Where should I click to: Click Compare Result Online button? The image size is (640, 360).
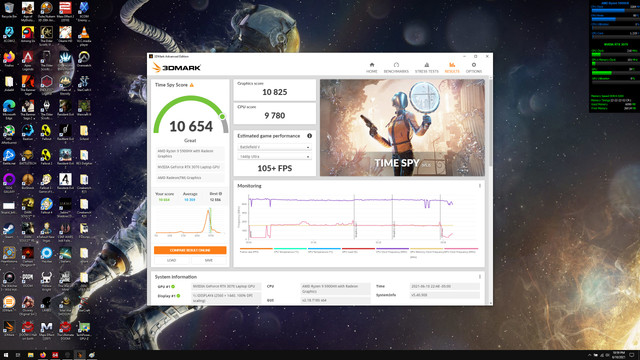(x=190, y=250)
